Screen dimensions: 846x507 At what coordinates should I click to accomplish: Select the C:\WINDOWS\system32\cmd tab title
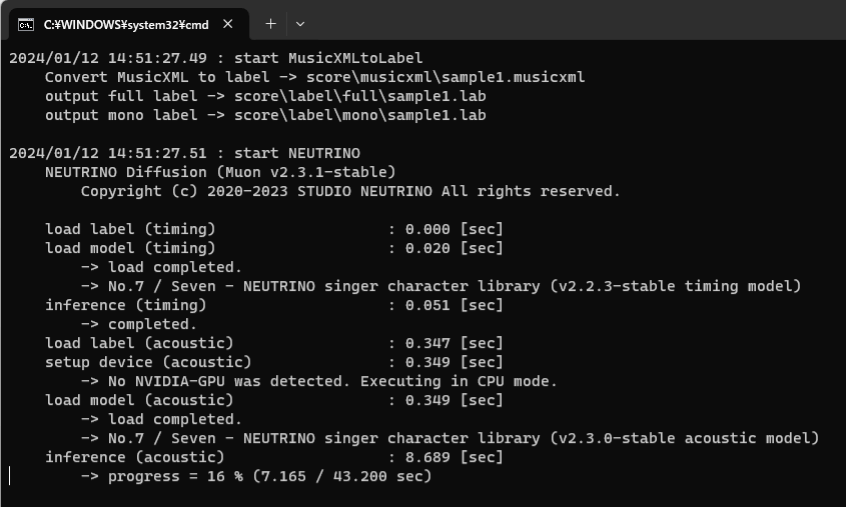point(126,25)
